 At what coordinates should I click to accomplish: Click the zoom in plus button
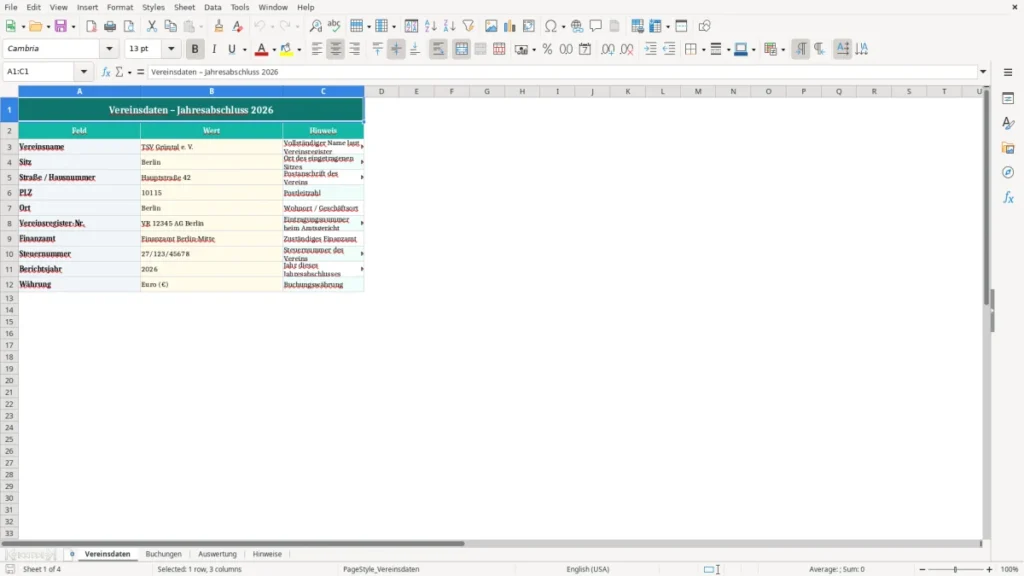(x=989, y=569)
